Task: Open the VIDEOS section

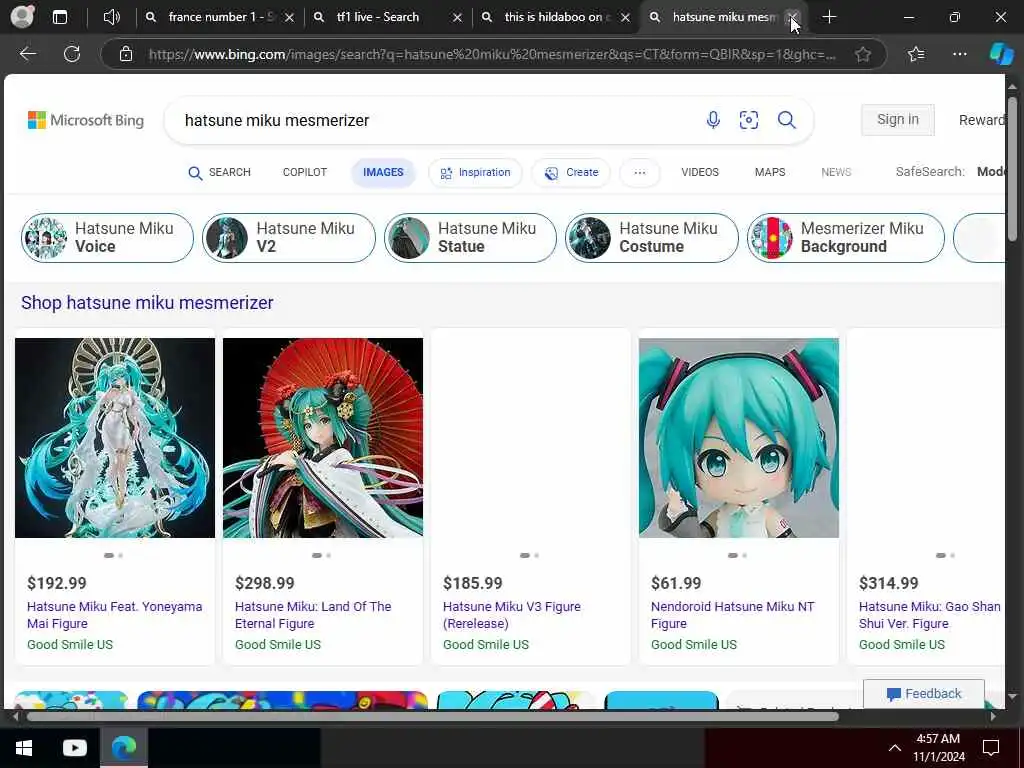Action: (x=700, y=172)
